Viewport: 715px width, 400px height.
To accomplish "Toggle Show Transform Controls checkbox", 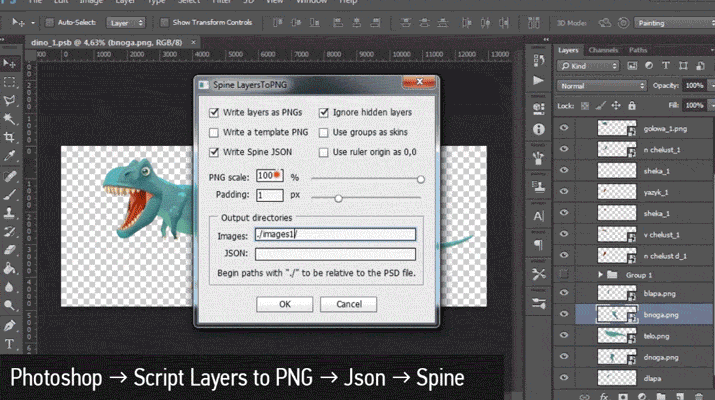I will point(164,22).
